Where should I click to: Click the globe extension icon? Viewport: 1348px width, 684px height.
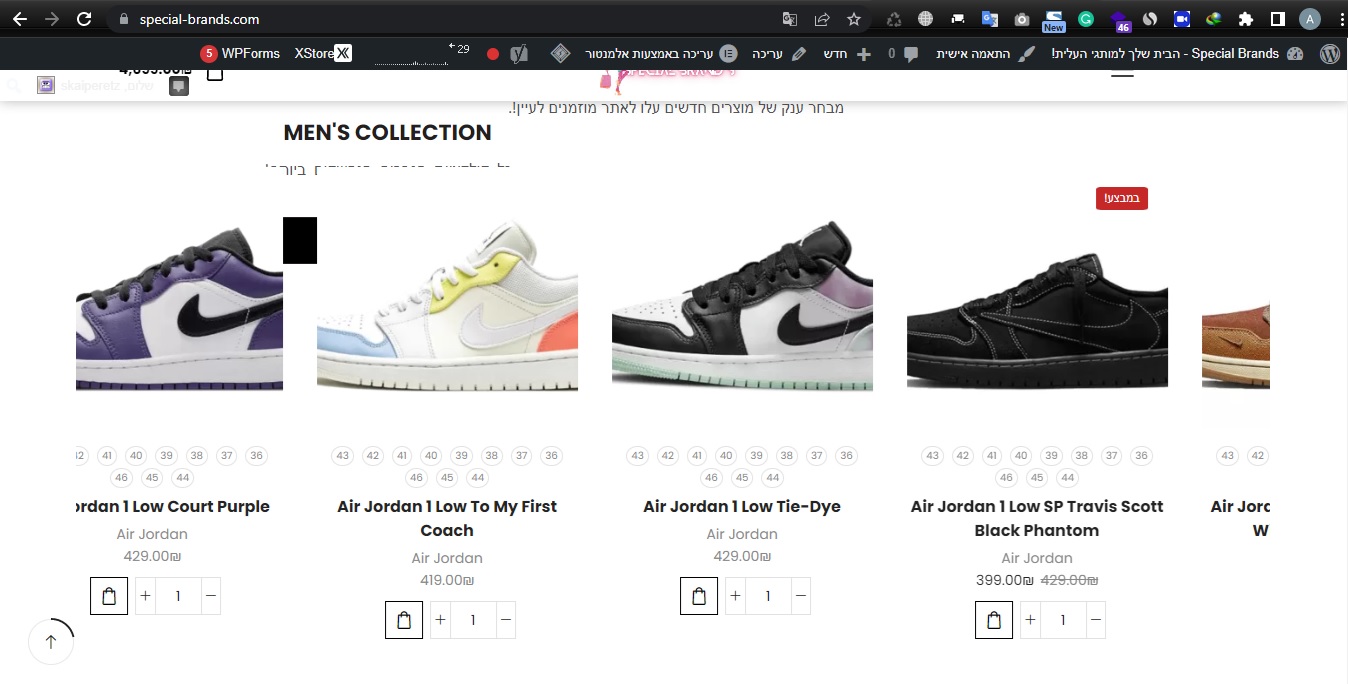point(926,19)
